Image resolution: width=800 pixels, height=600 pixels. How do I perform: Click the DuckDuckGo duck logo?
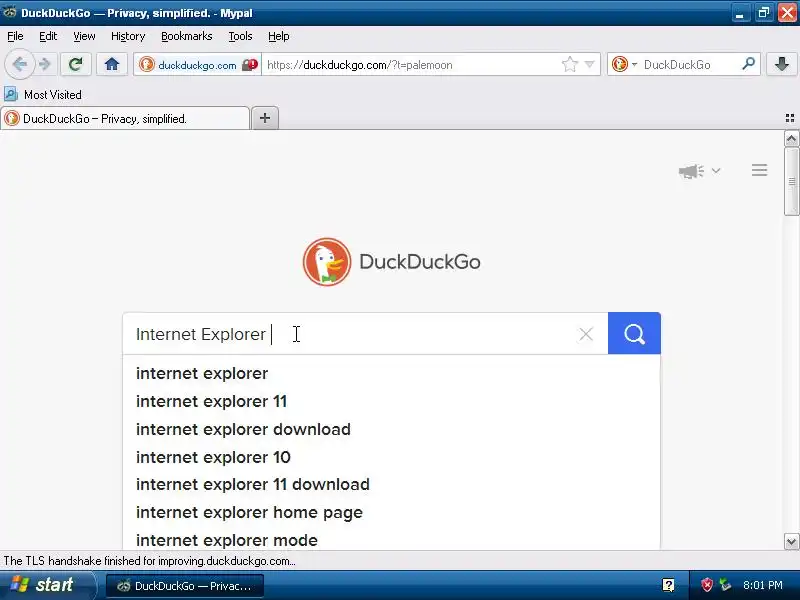pyautogui.click(x=327, y=262)
